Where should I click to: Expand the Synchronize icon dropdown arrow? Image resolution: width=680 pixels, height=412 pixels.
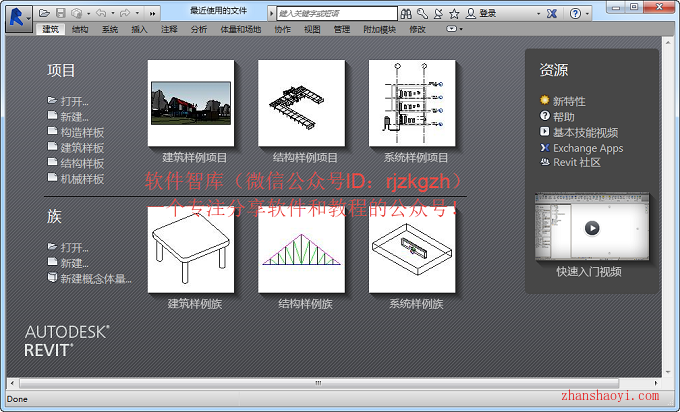pos(88,14)
